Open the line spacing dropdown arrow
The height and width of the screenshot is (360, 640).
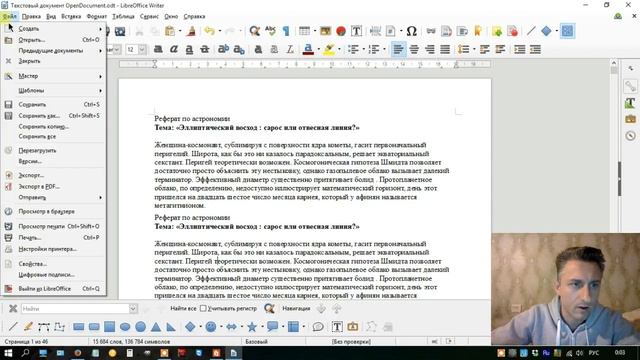(474, 49)
